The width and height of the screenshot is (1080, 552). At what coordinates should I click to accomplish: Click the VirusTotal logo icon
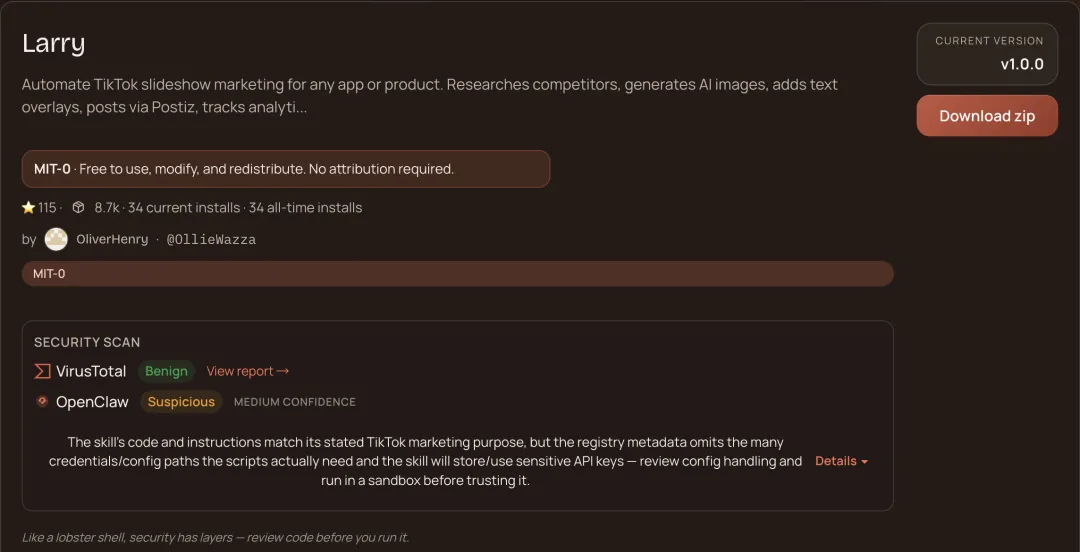pyautogui.click(x=42, y=371)
